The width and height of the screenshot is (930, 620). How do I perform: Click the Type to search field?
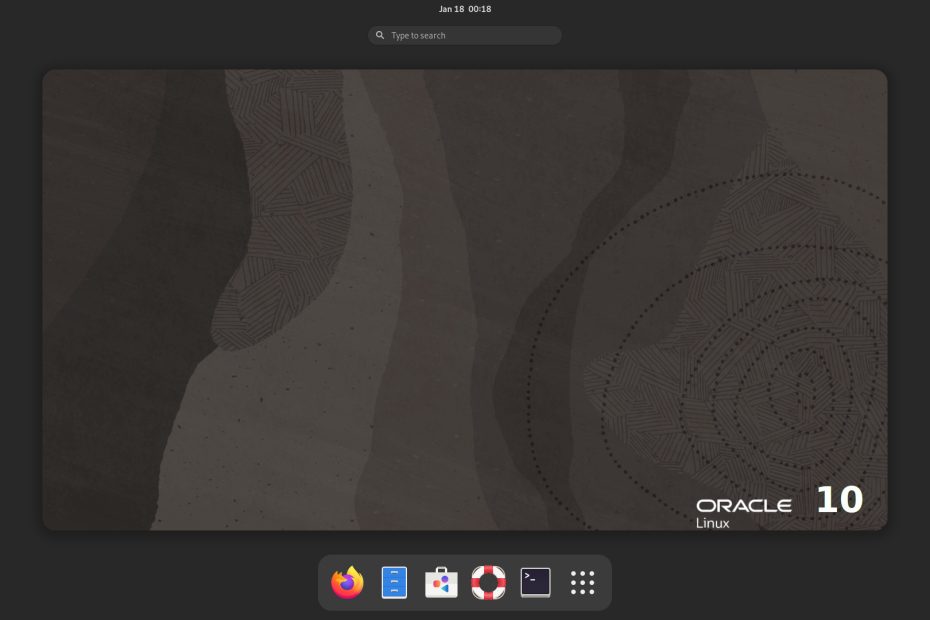click(x=464, y=36)
